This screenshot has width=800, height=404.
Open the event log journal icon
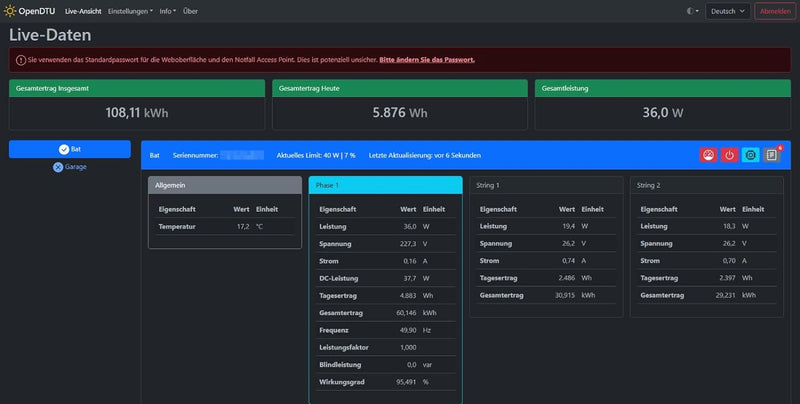click(771, 155)
